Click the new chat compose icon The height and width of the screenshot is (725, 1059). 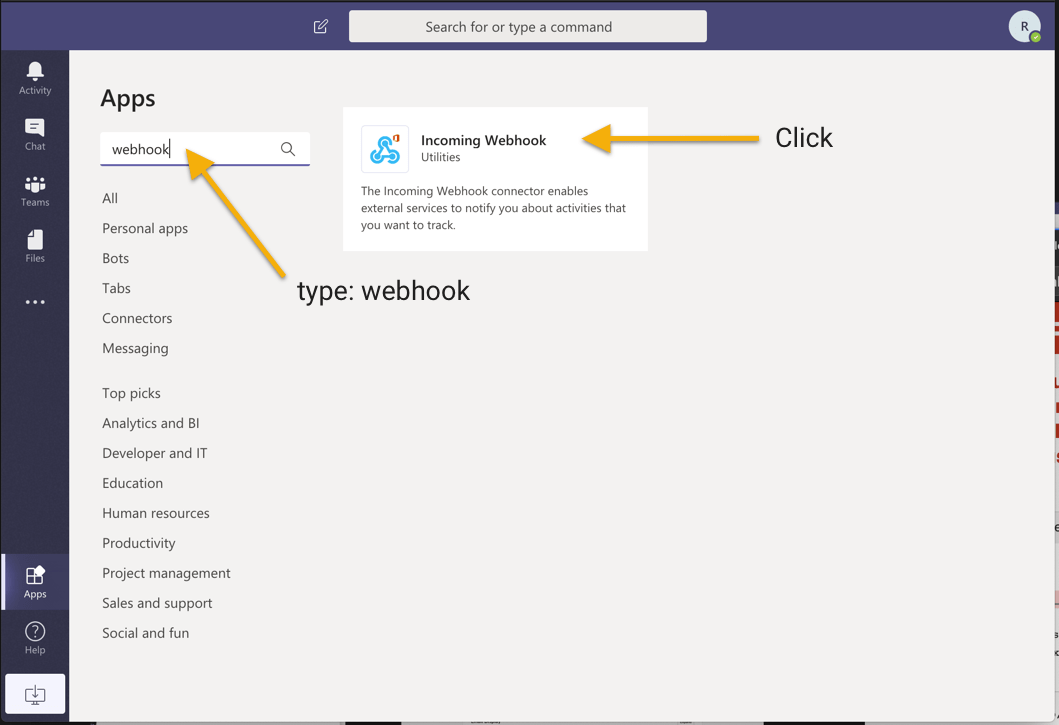point(321,26)
